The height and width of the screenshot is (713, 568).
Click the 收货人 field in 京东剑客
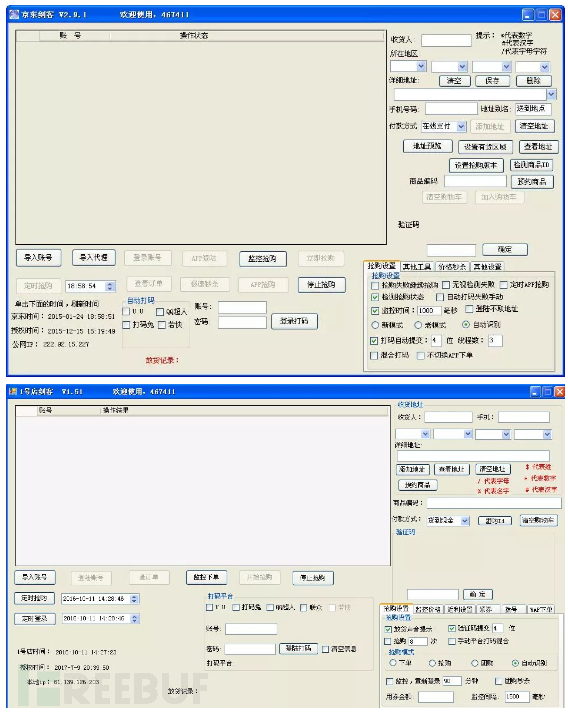(x=446, y=40)
